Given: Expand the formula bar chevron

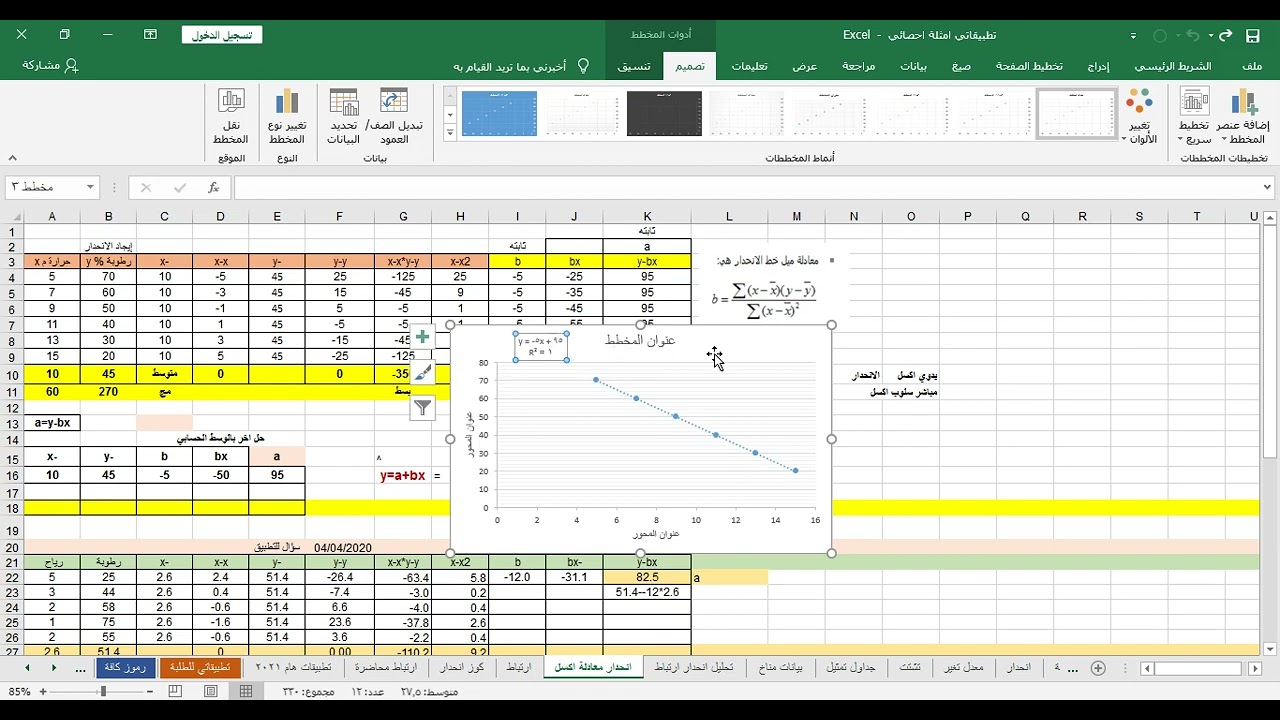Looking at the screenshot, I should (x=1268, y=187).
